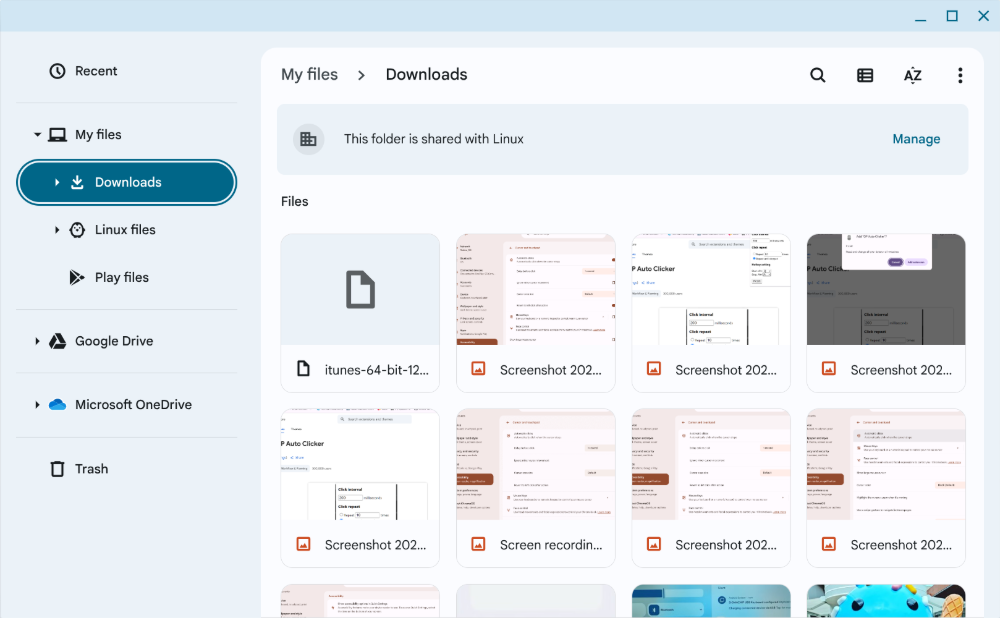Click the large blank document icon thumbnail
This screenshot has width=1000, height=618.
click(360, 290)
